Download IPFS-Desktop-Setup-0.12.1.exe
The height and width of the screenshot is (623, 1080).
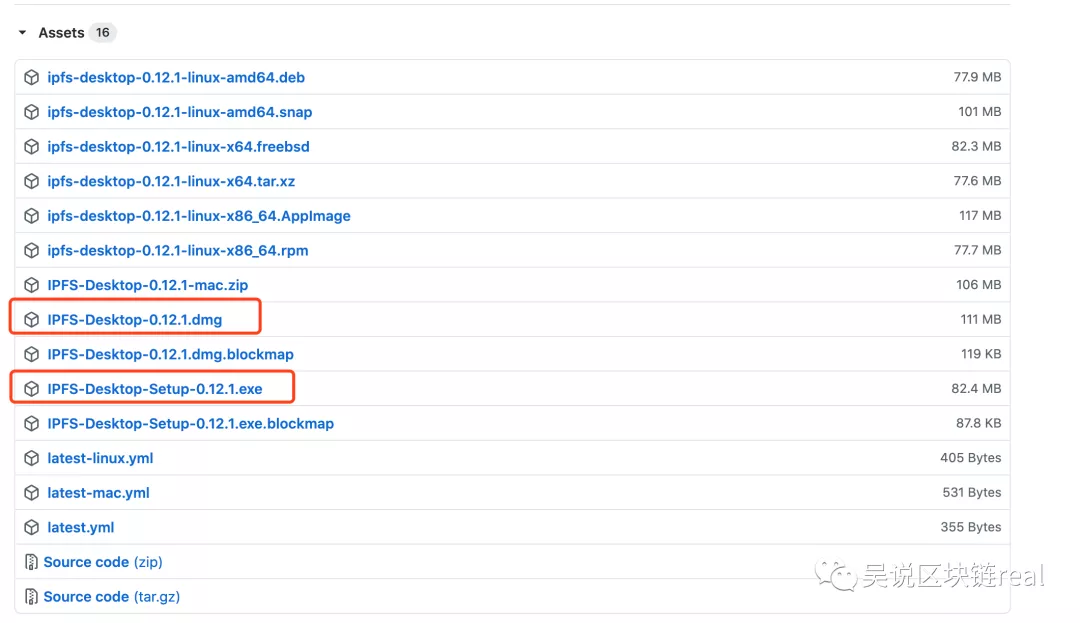154,389
